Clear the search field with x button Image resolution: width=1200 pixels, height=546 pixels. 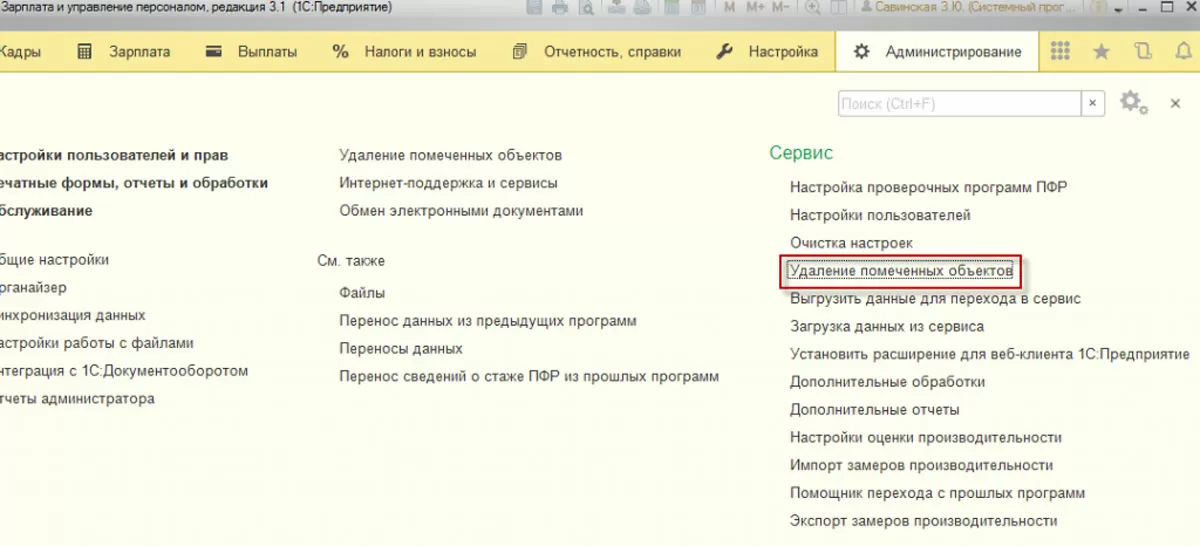1093,103
